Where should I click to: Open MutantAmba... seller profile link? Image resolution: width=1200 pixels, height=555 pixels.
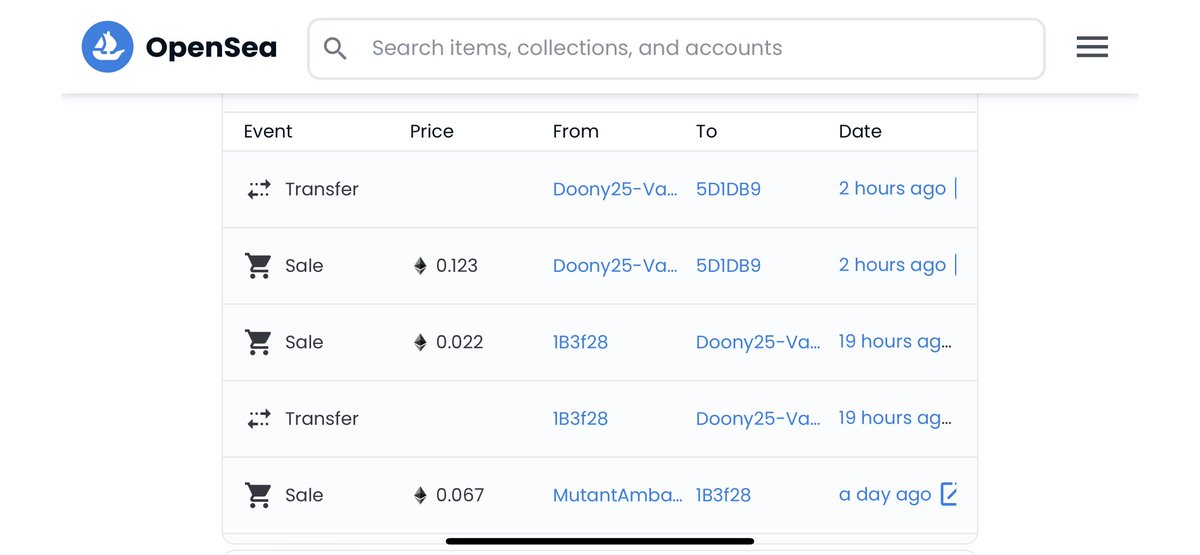617,495
